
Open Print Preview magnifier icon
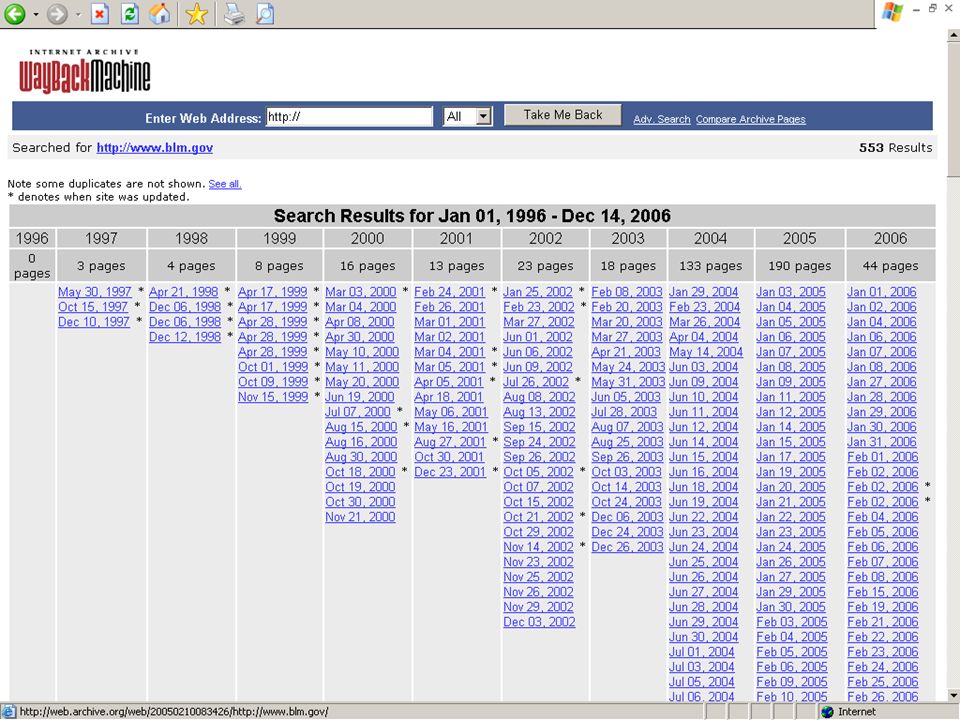(x=264, y=13)
